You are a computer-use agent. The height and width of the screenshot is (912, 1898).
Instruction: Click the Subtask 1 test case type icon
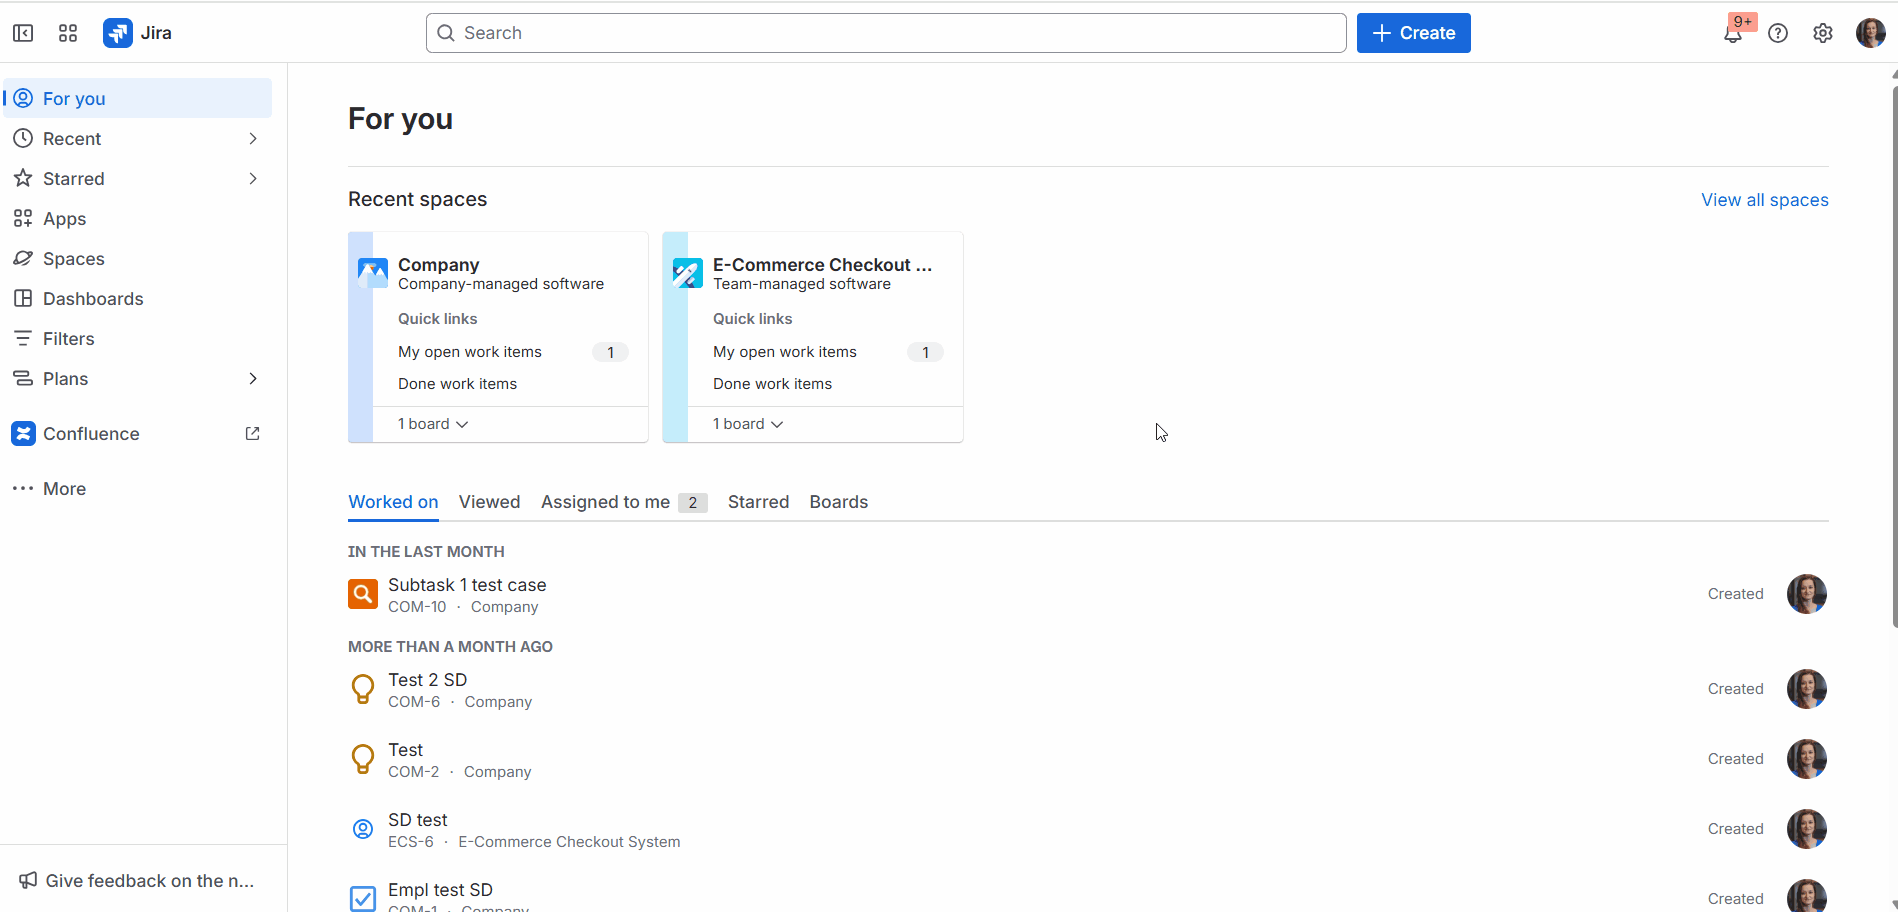(x=363, y=594)
